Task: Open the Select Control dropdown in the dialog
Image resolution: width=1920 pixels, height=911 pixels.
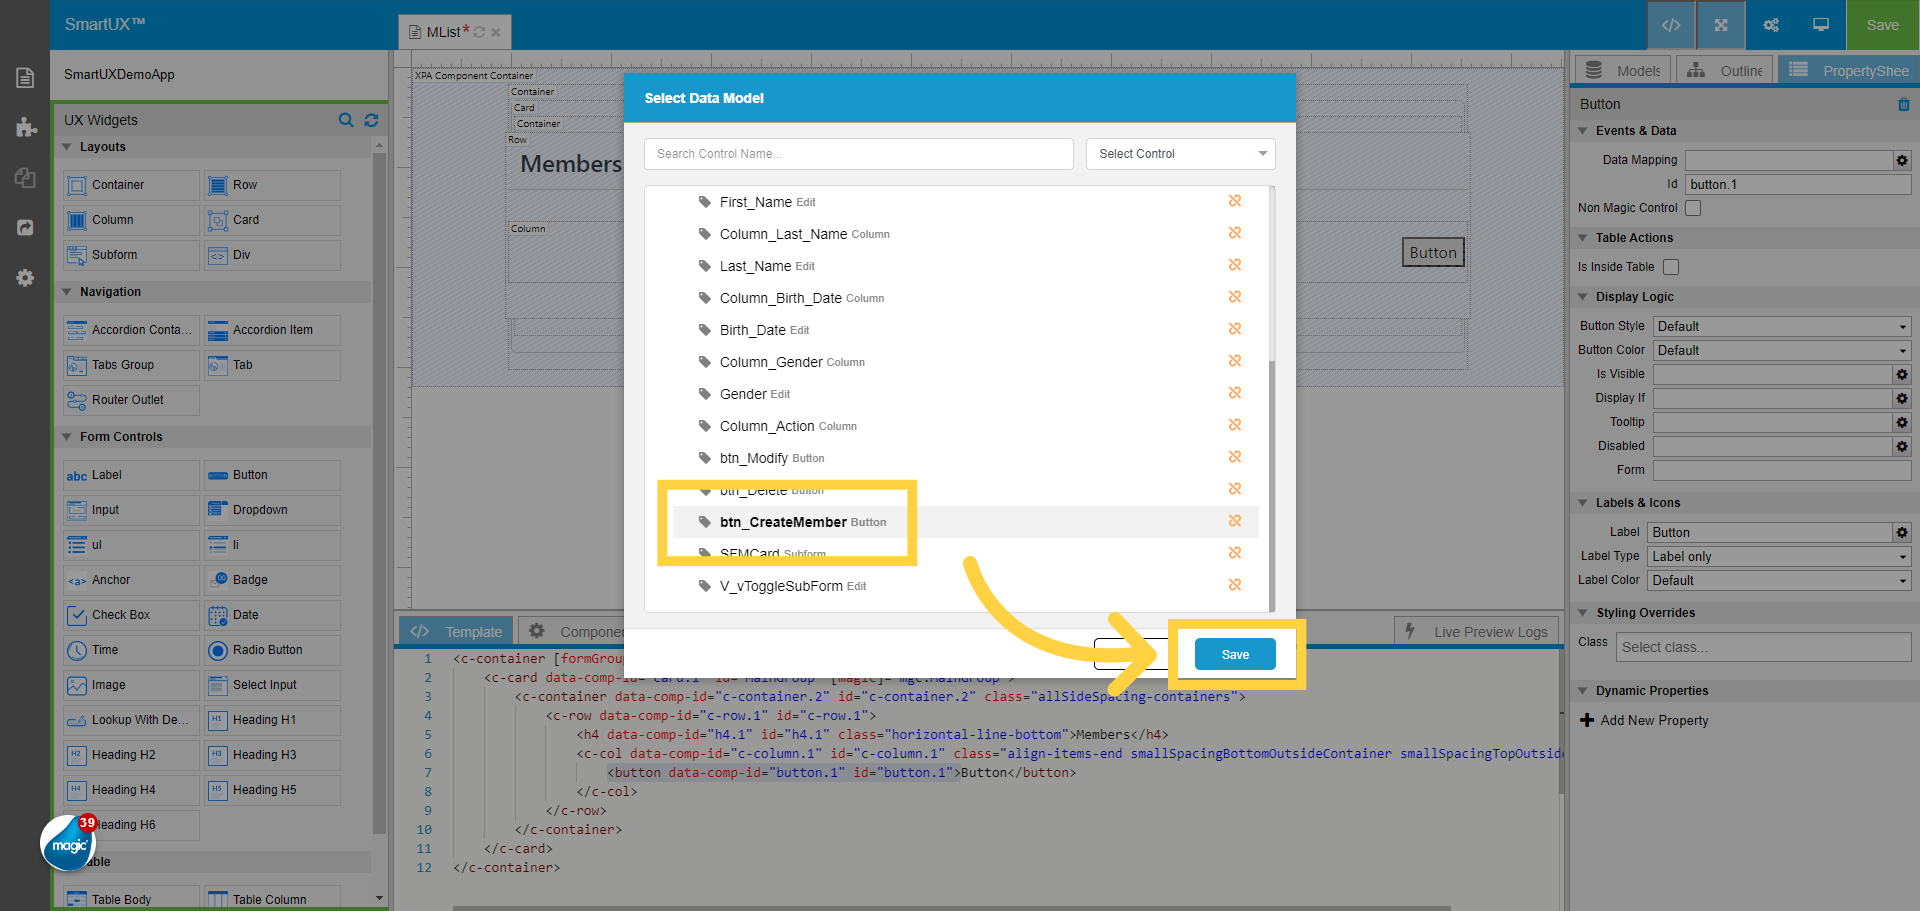Action: point(1180,153)
